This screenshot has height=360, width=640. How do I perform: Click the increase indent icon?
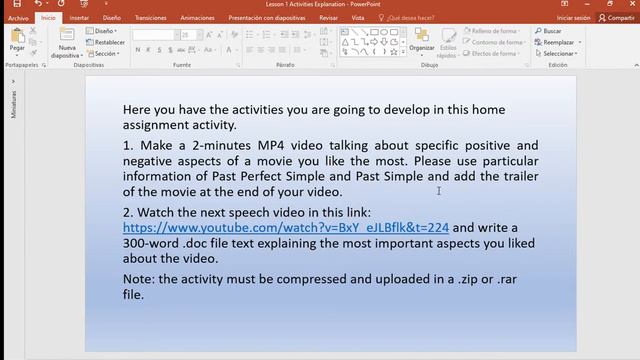click(295, 35)
